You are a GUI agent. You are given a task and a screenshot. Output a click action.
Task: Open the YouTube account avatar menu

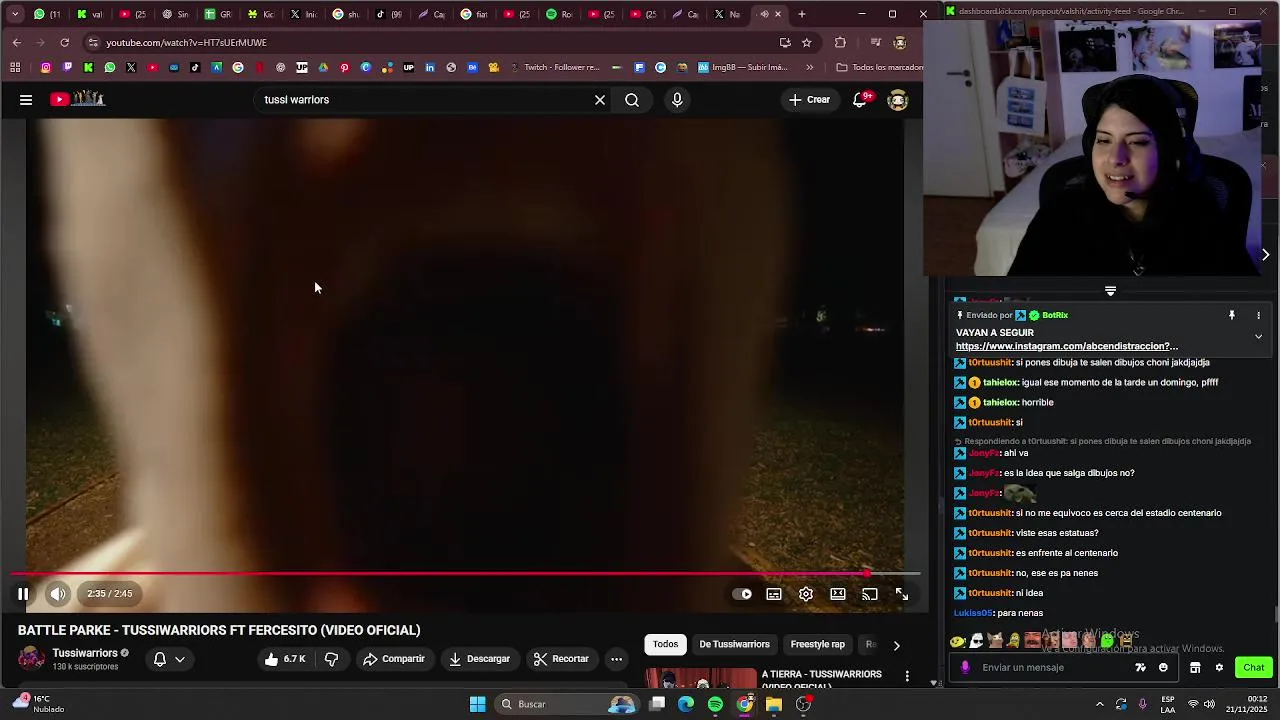tap(898, 100)
